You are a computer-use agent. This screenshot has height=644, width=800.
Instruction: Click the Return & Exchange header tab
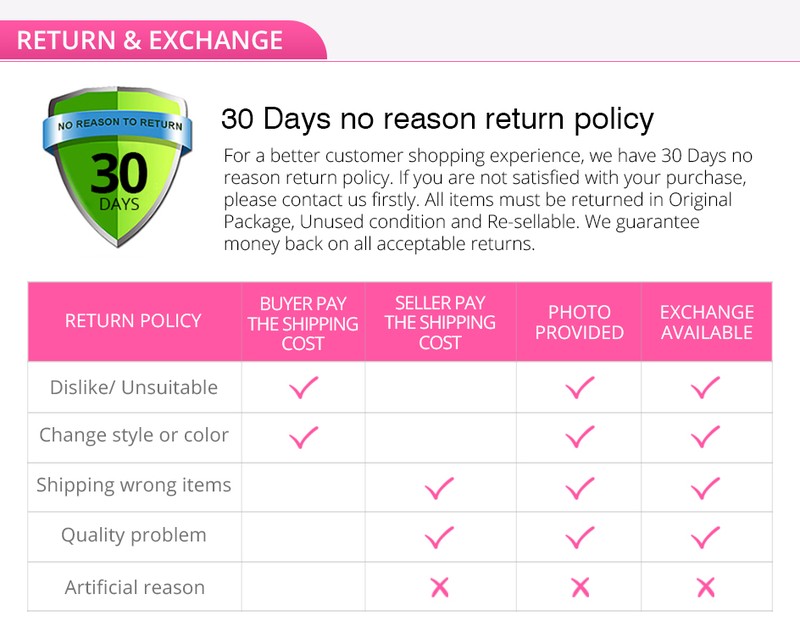150,41
